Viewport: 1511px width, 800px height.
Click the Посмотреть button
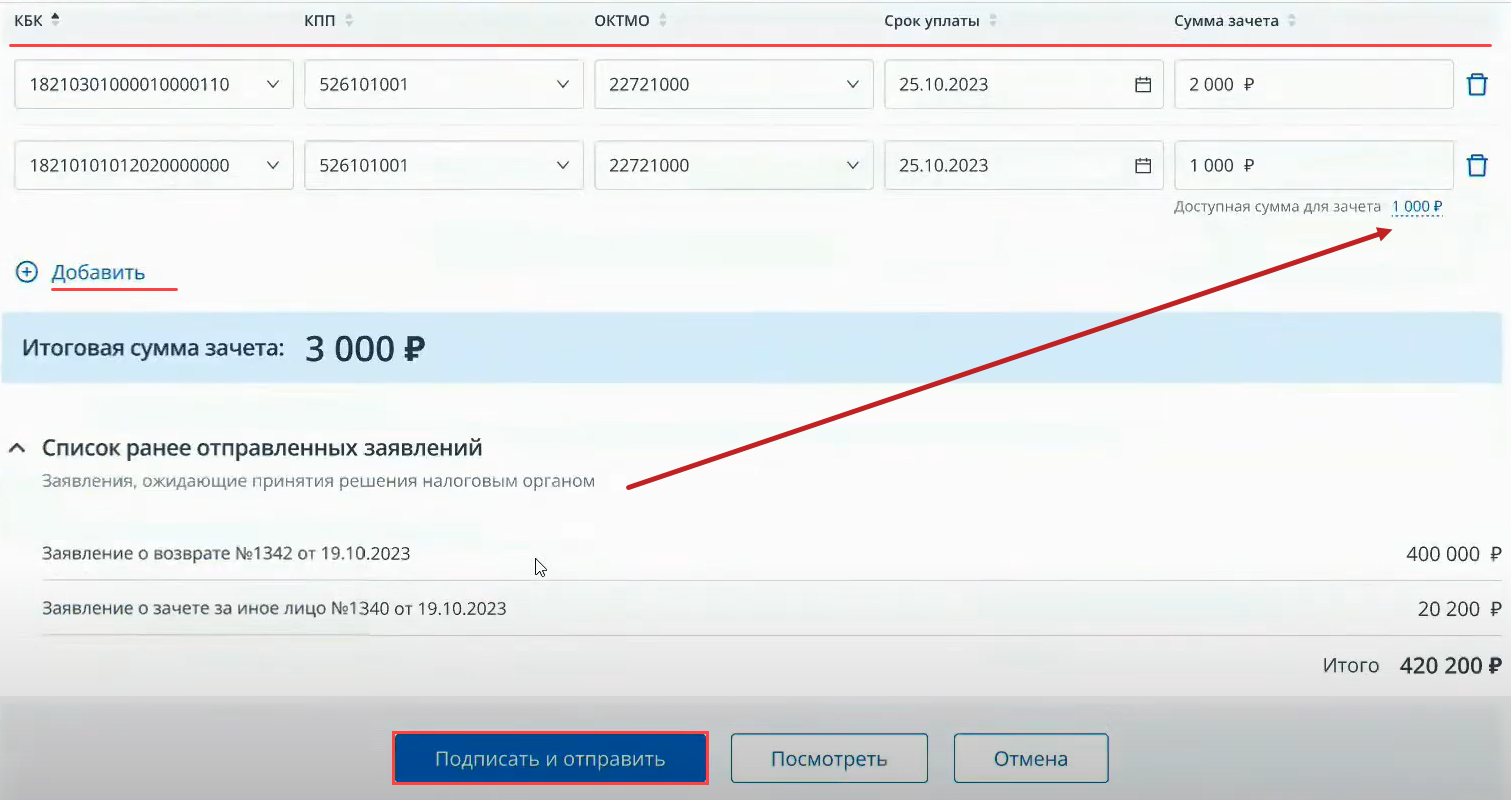click(829, 759)
